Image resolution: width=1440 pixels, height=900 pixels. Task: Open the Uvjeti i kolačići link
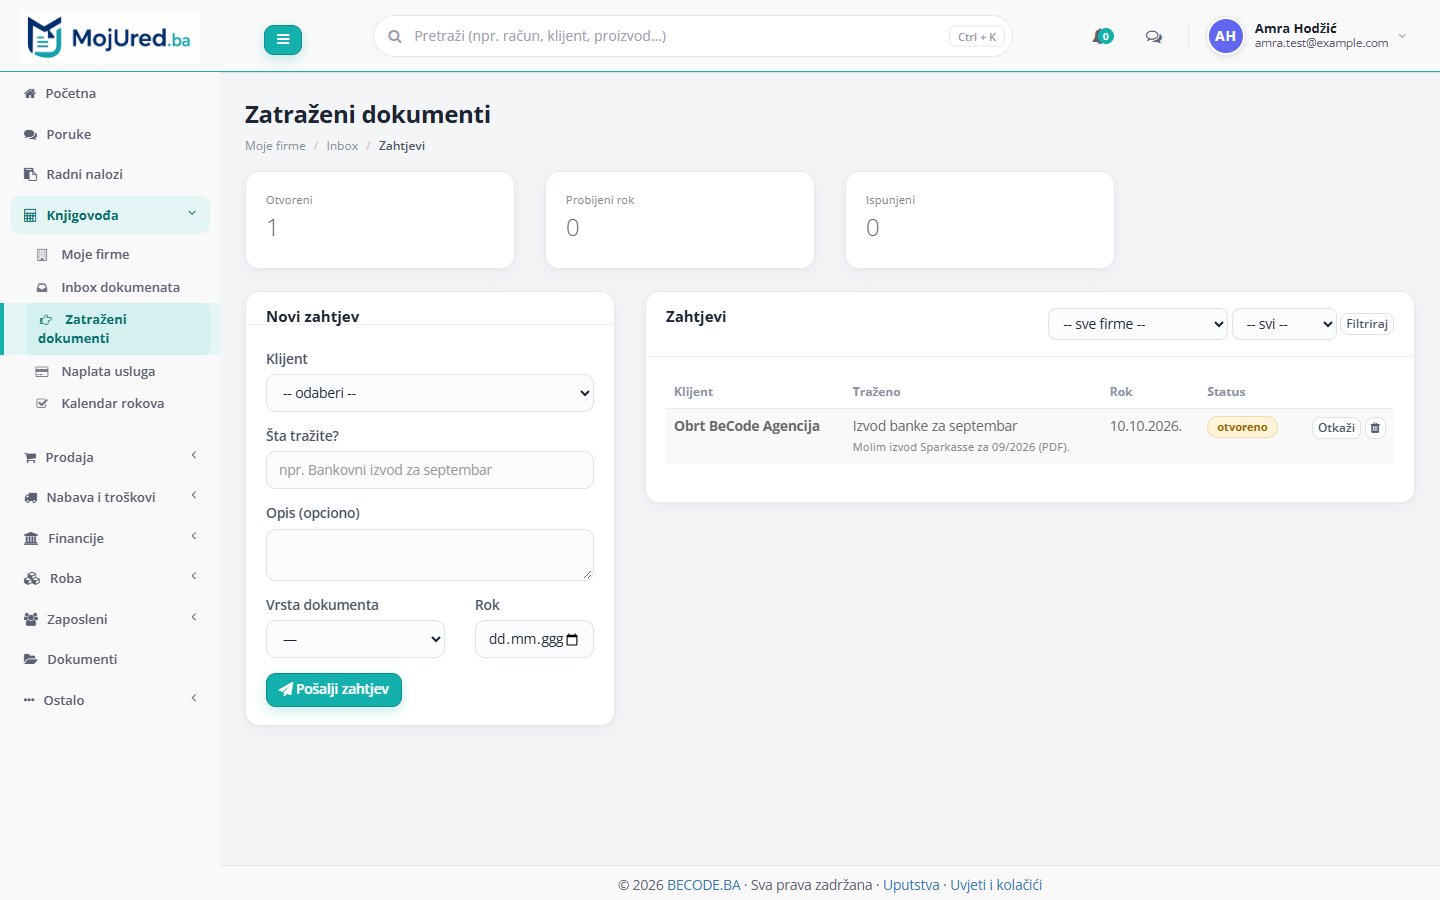996,885
